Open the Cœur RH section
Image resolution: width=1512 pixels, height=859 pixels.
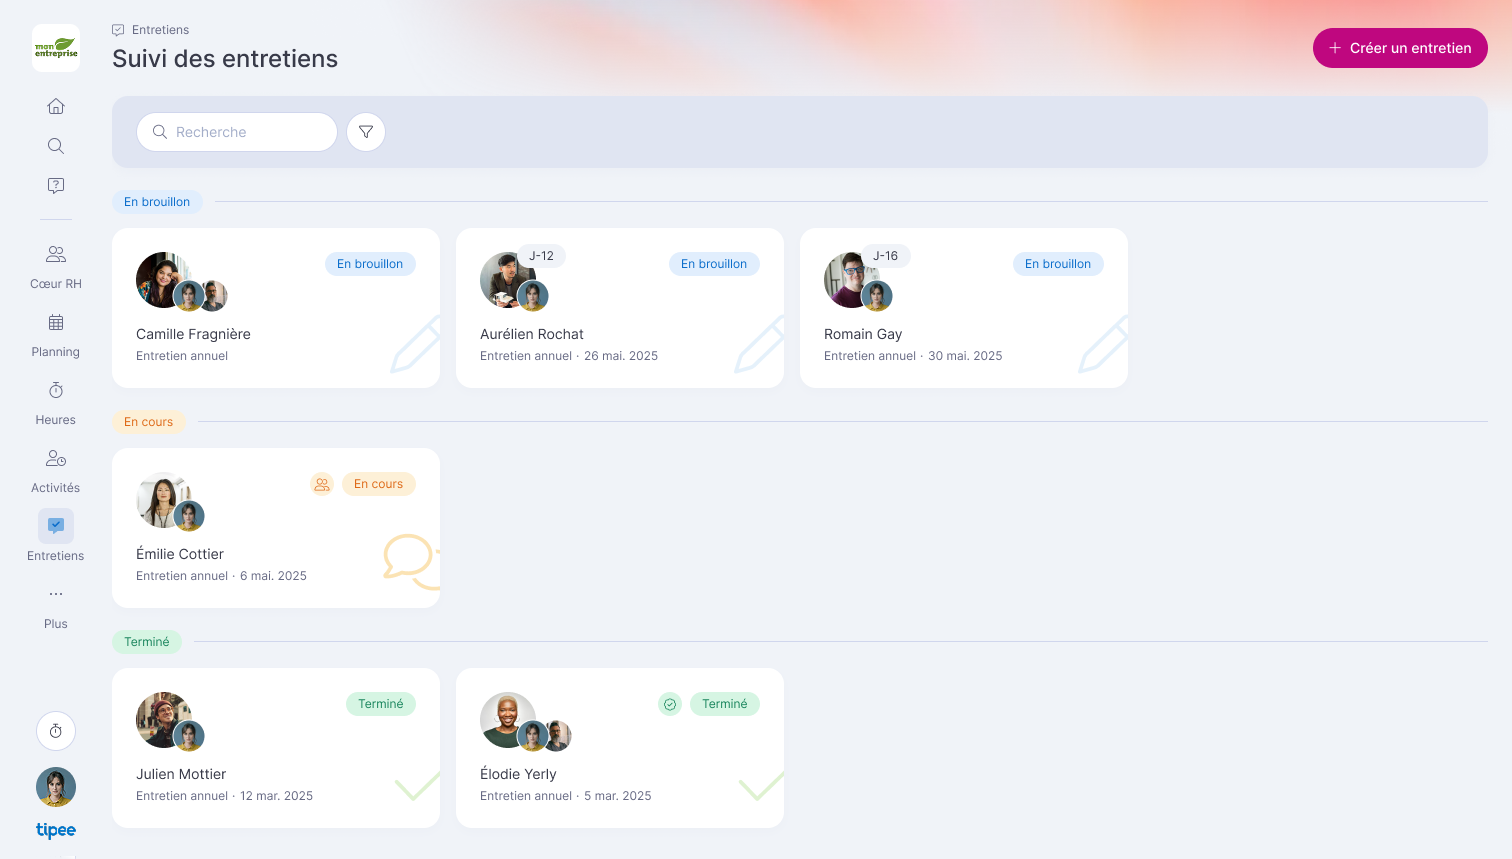click(56, 266)
